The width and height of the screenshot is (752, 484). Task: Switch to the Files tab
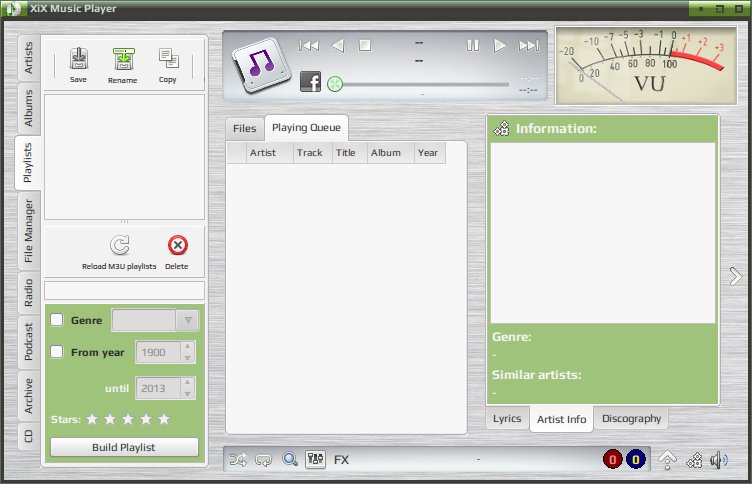[x=245, y=129]
